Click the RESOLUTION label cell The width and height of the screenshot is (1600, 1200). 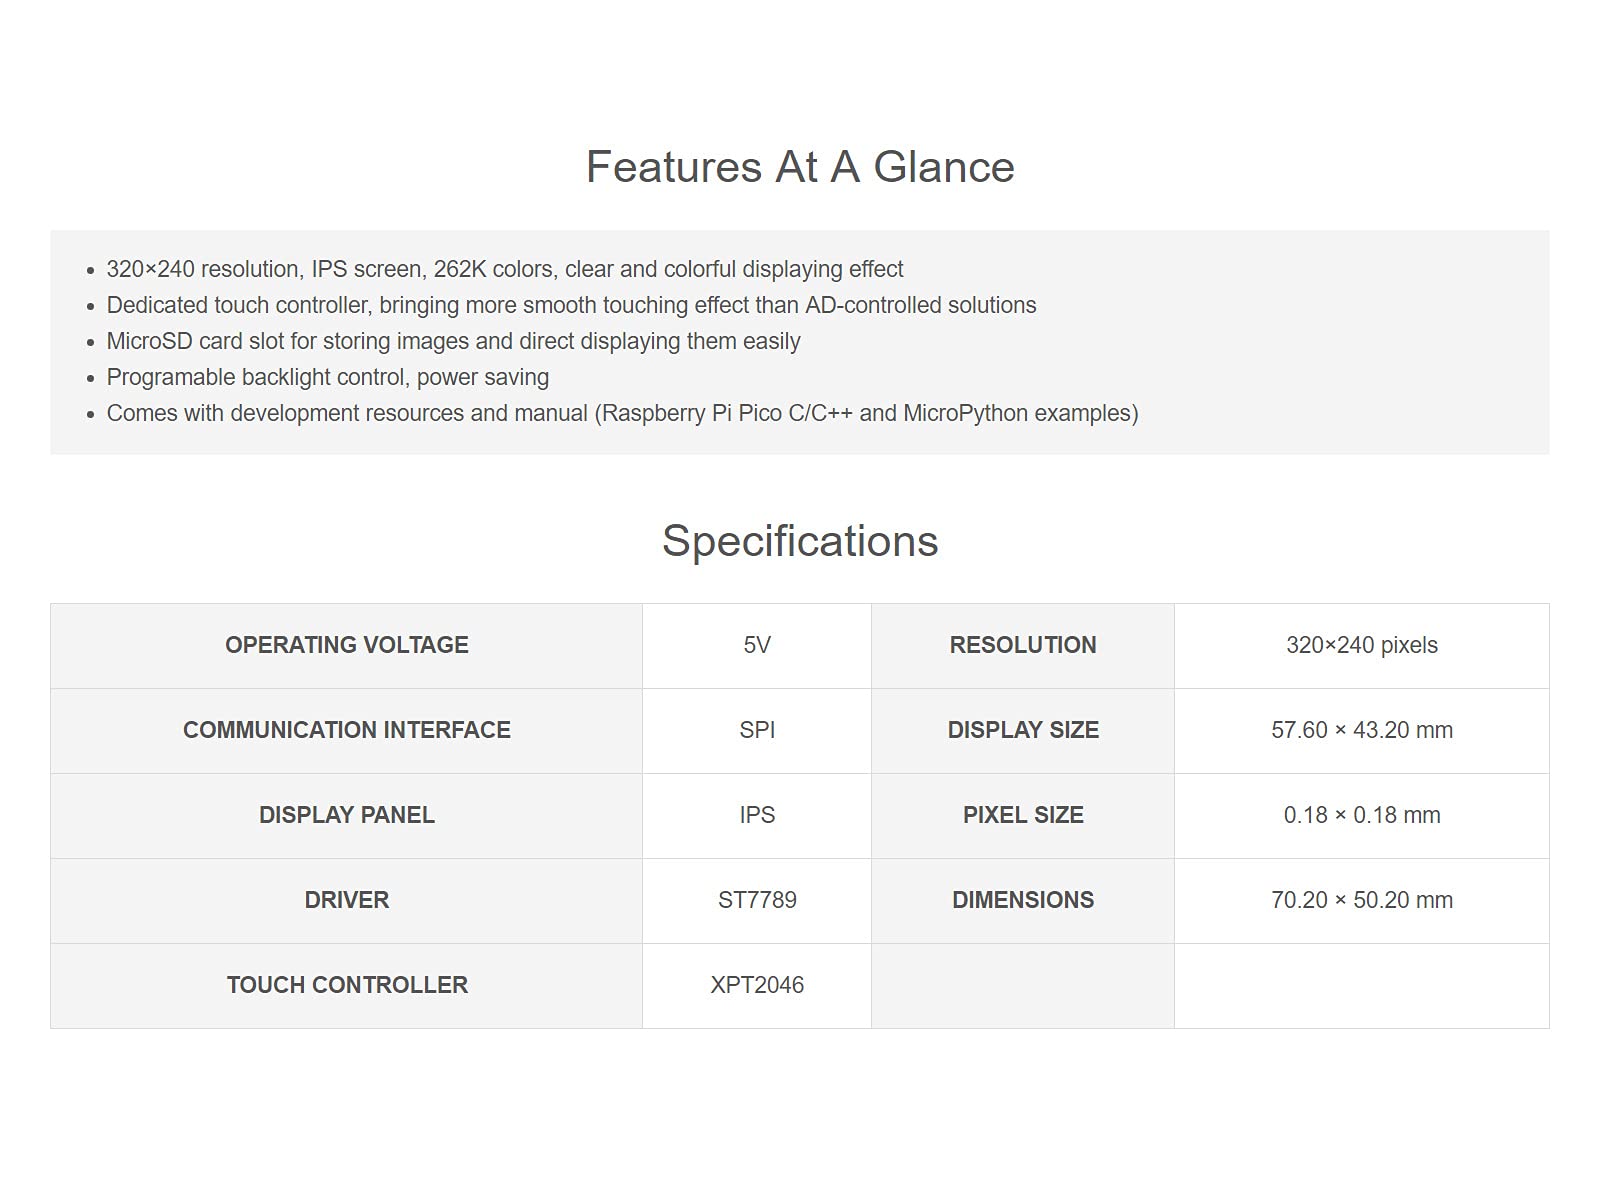(x=1023, y=646)
